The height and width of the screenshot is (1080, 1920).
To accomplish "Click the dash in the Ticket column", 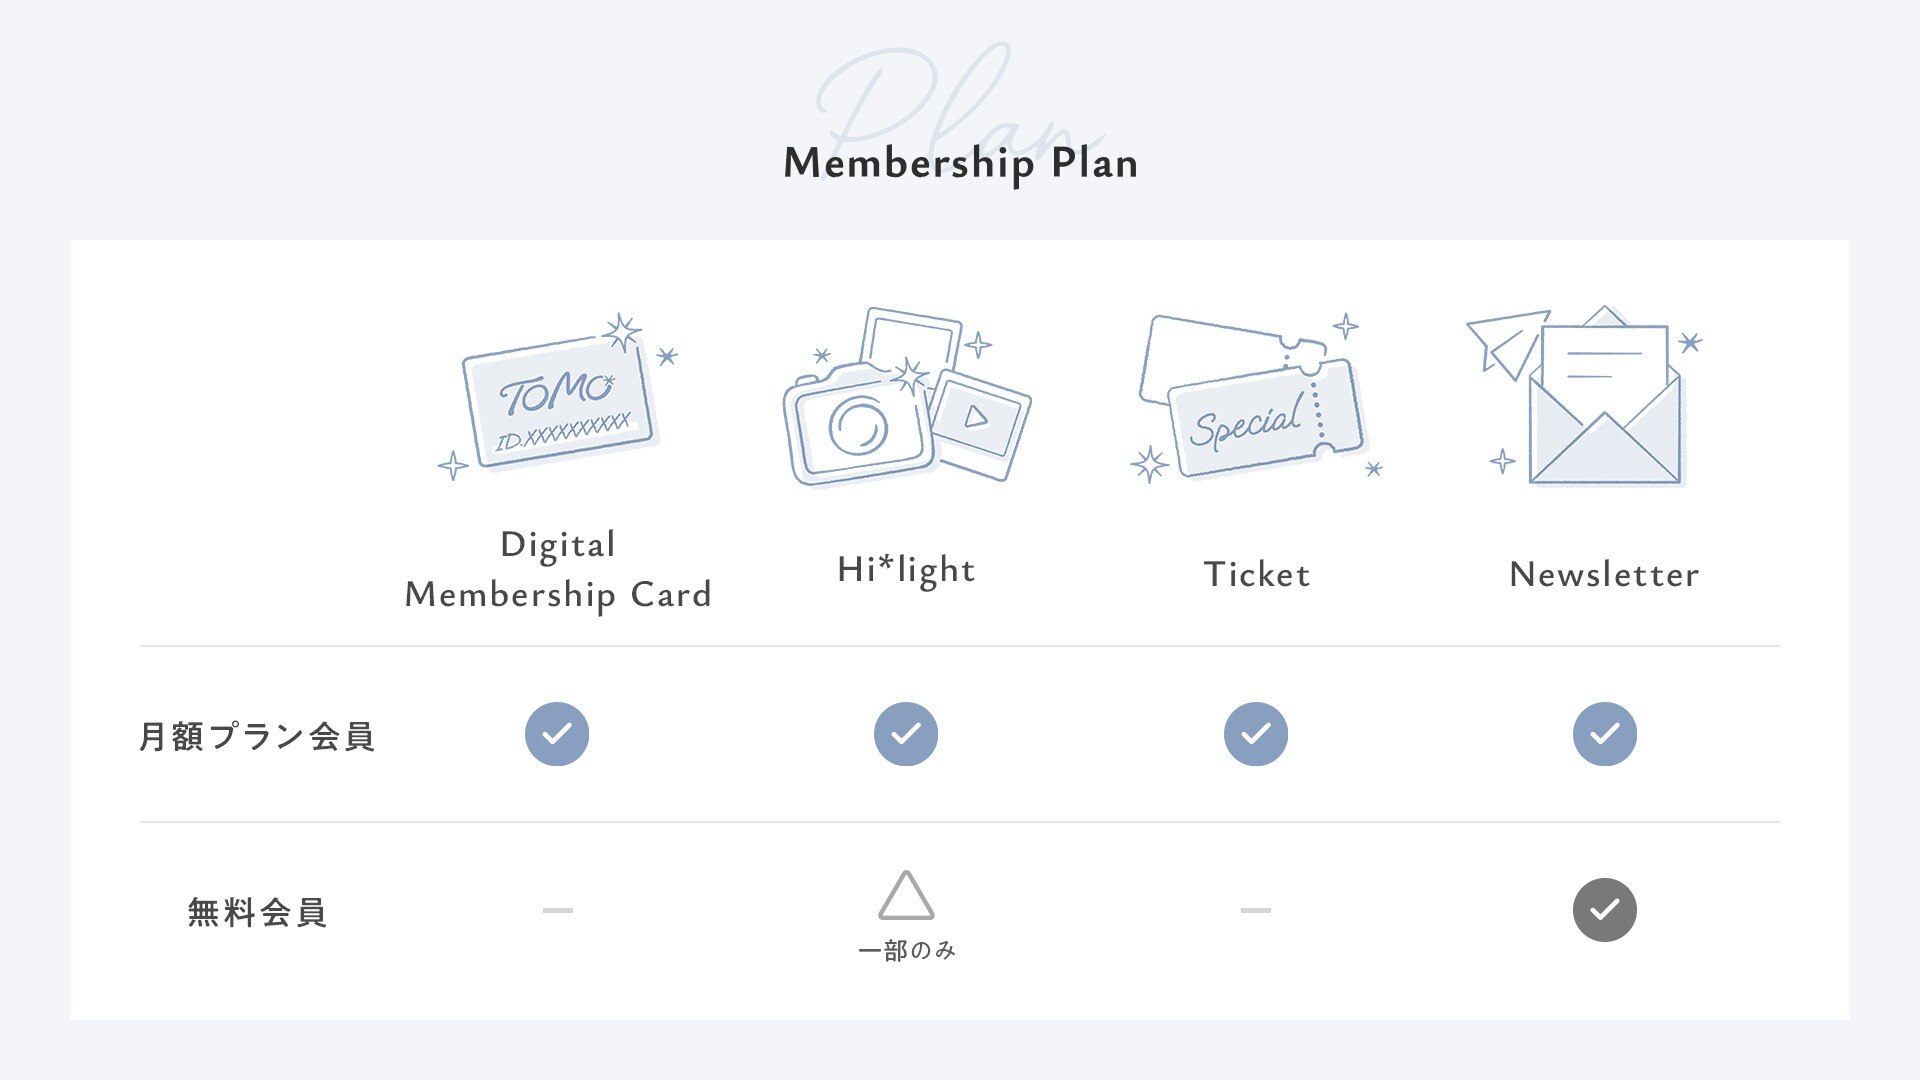I will (x=1255, y=910).
